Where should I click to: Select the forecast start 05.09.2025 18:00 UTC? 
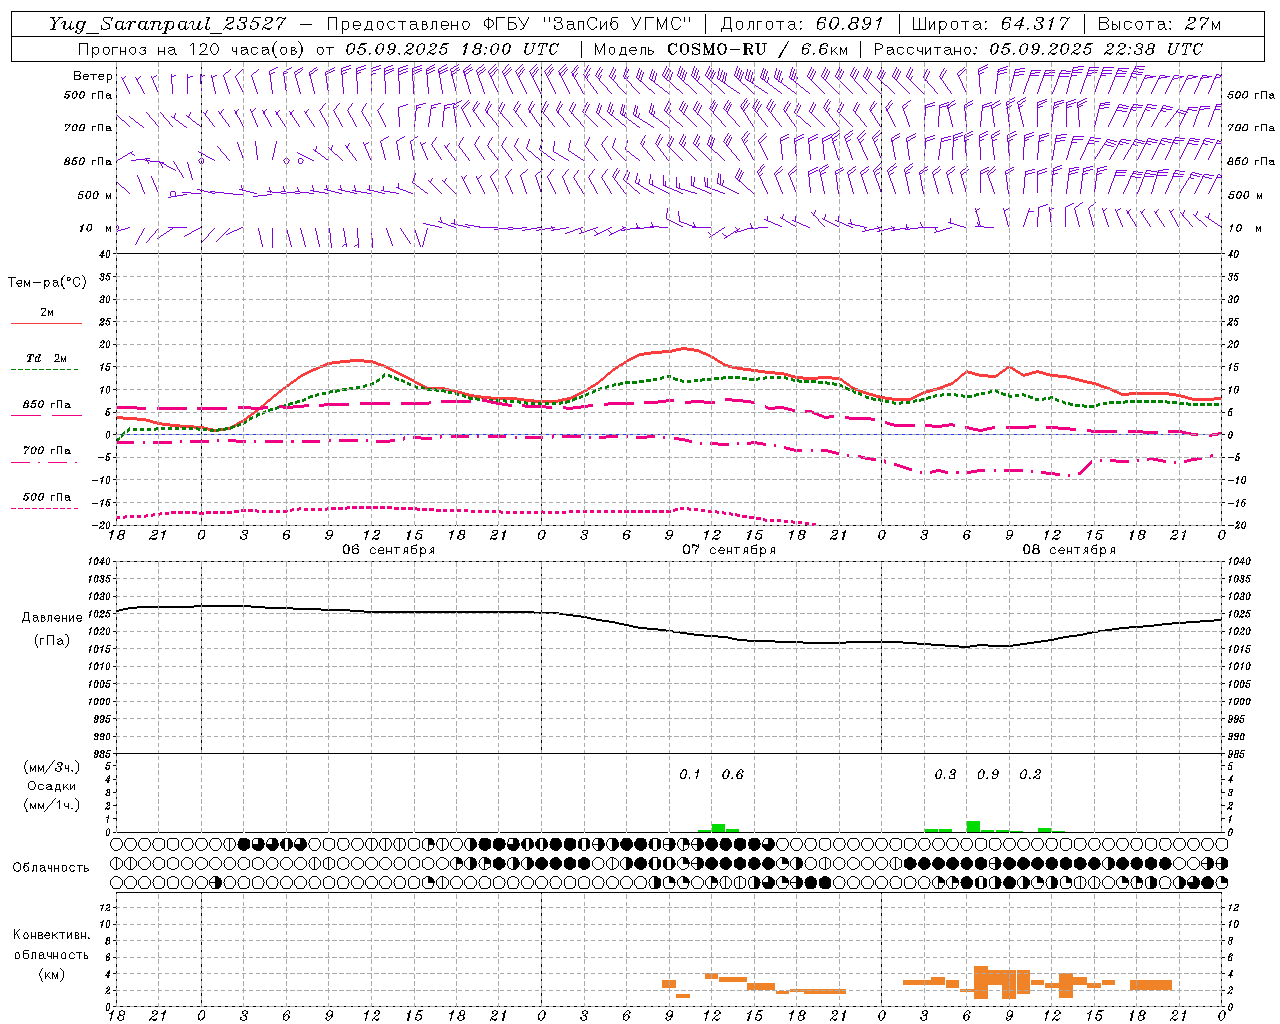[x=452, y=49]
